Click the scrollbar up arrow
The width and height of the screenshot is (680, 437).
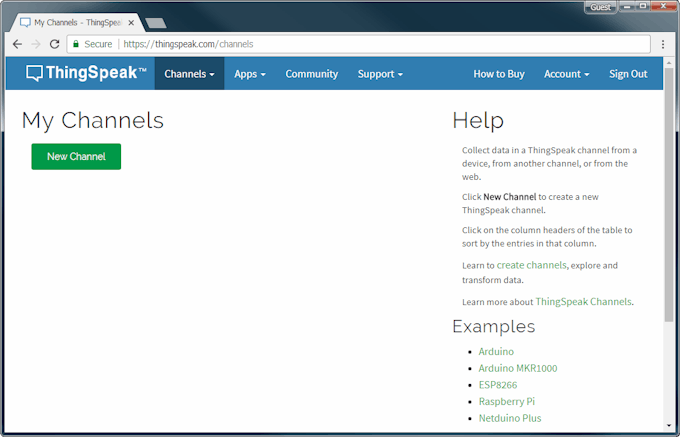coord(668,62)
